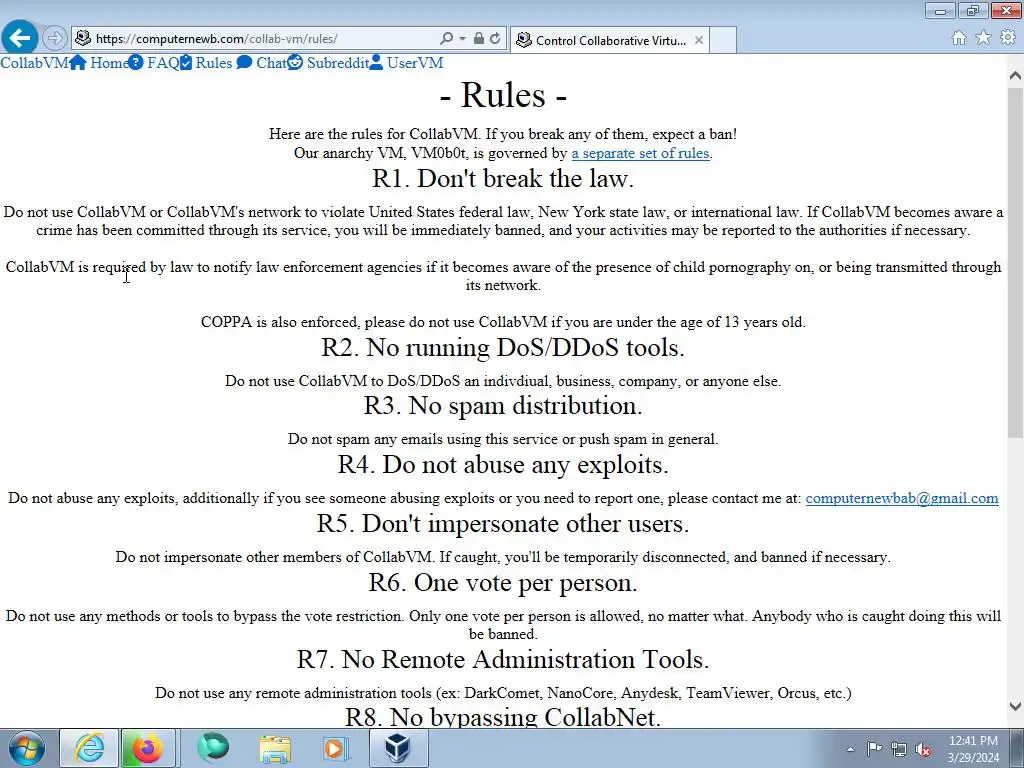Select the Control Collaborative Virtu... tab
Screen dimensions: 1024x768
(x=610, y=40)
